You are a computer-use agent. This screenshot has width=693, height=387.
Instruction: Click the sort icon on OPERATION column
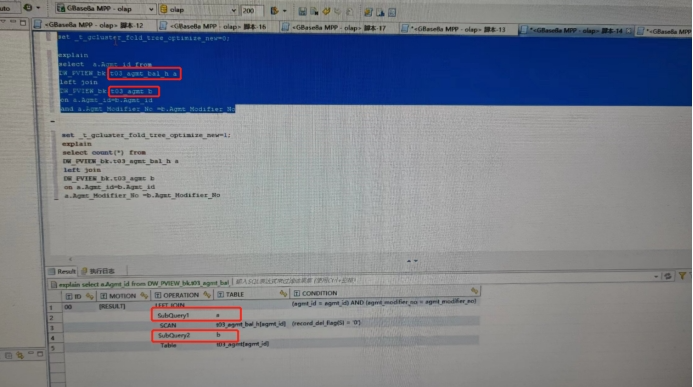(207, 294)
